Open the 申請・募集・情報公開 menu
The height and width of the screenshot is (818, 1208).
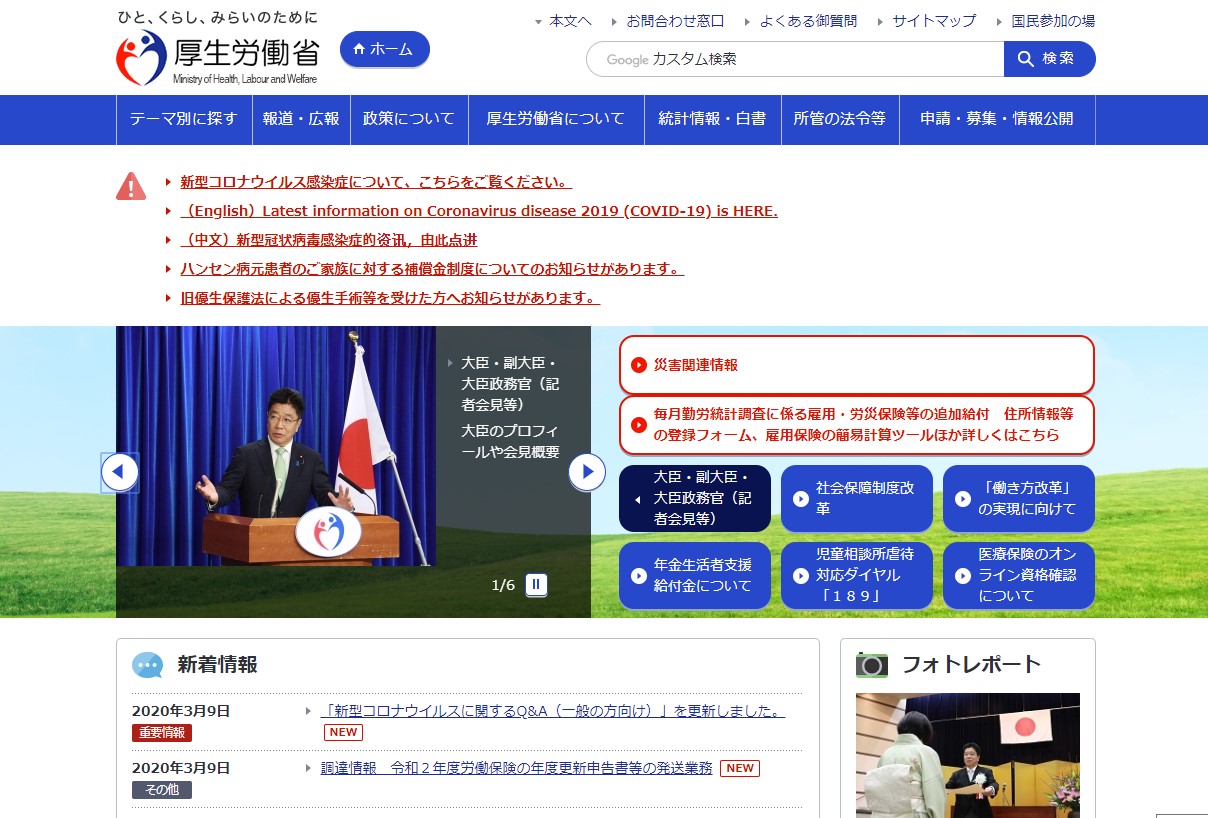point(997,119)
